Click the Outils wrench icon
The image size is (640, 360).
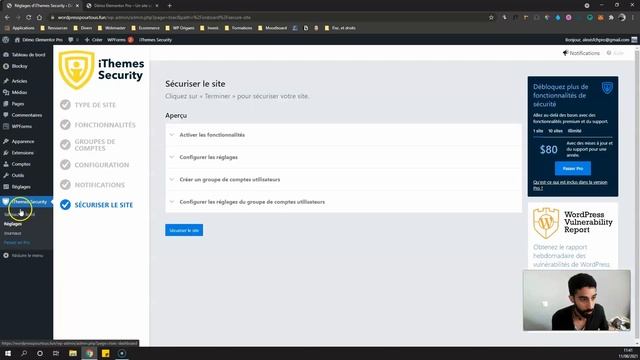click(x=6, y=175)
